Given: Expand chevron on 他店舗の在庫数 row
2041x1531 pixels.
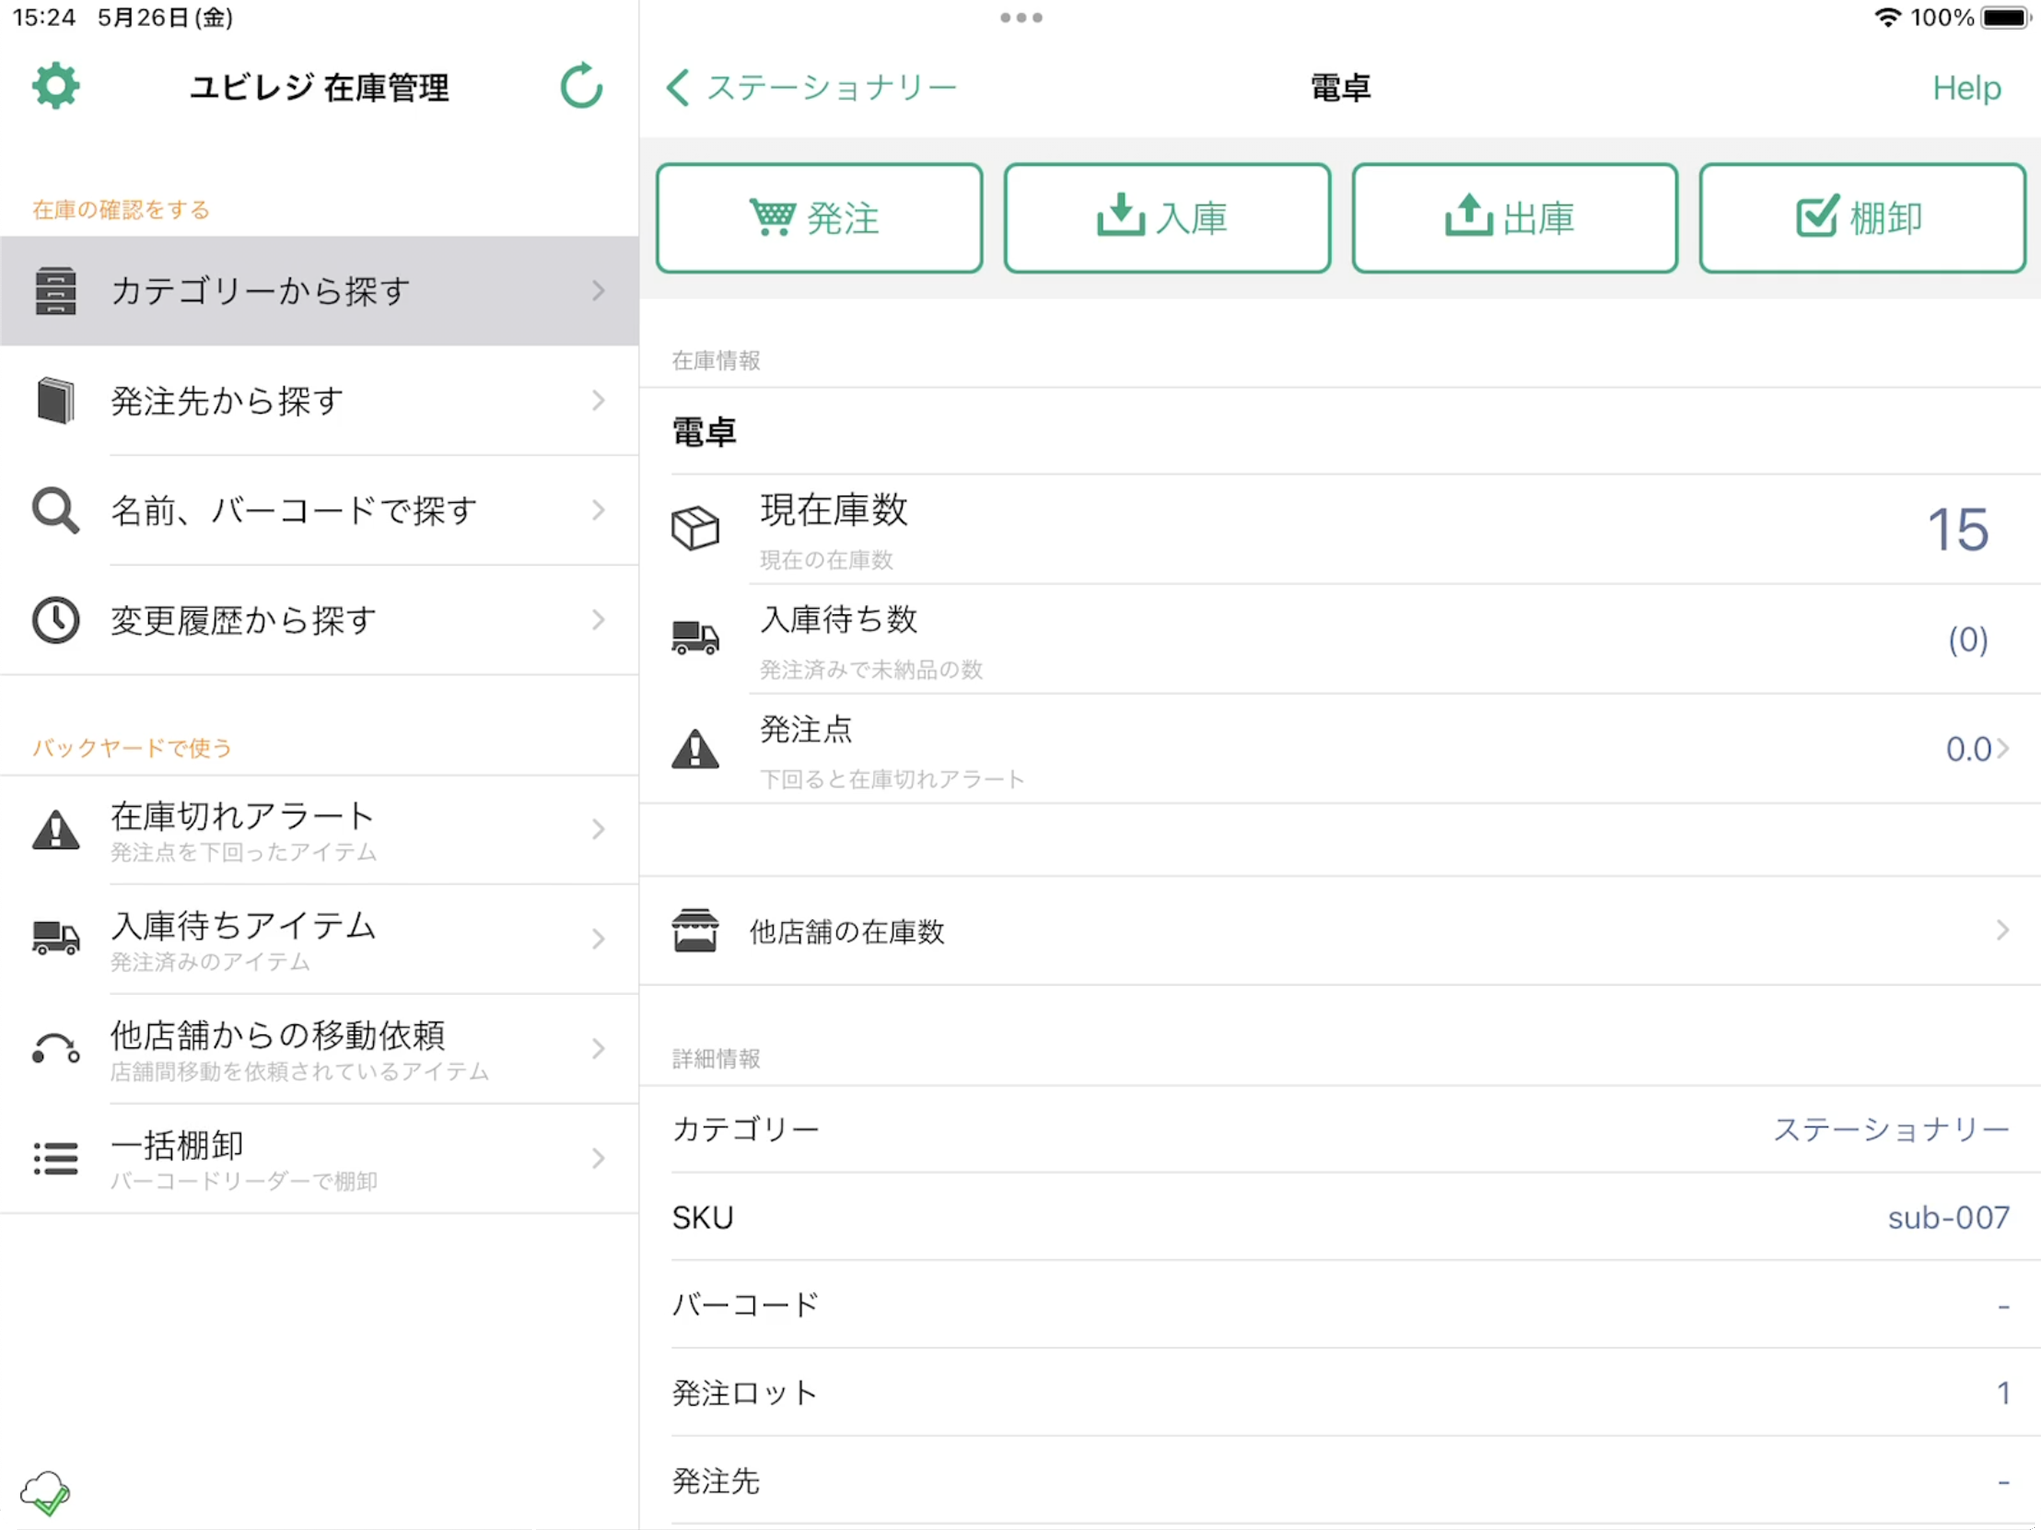Looking at the screenshot, I should pyautogui.click(x=2002, y=931).
